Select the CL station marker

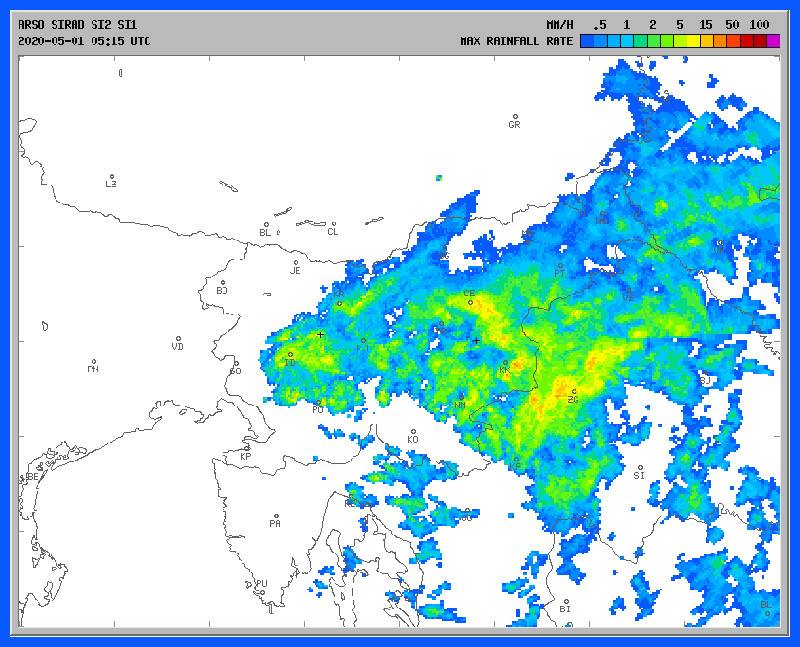click(x=332, y=224)
